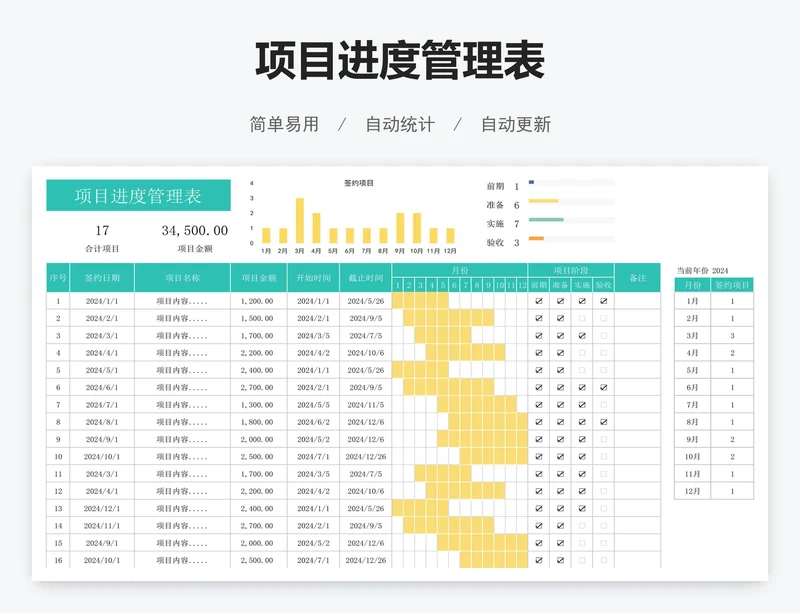The width and height of the screenshot is (800, 613).
Task: Uncheck the 验收 checkbox in row 6
Action: click(x=604, y=387)
